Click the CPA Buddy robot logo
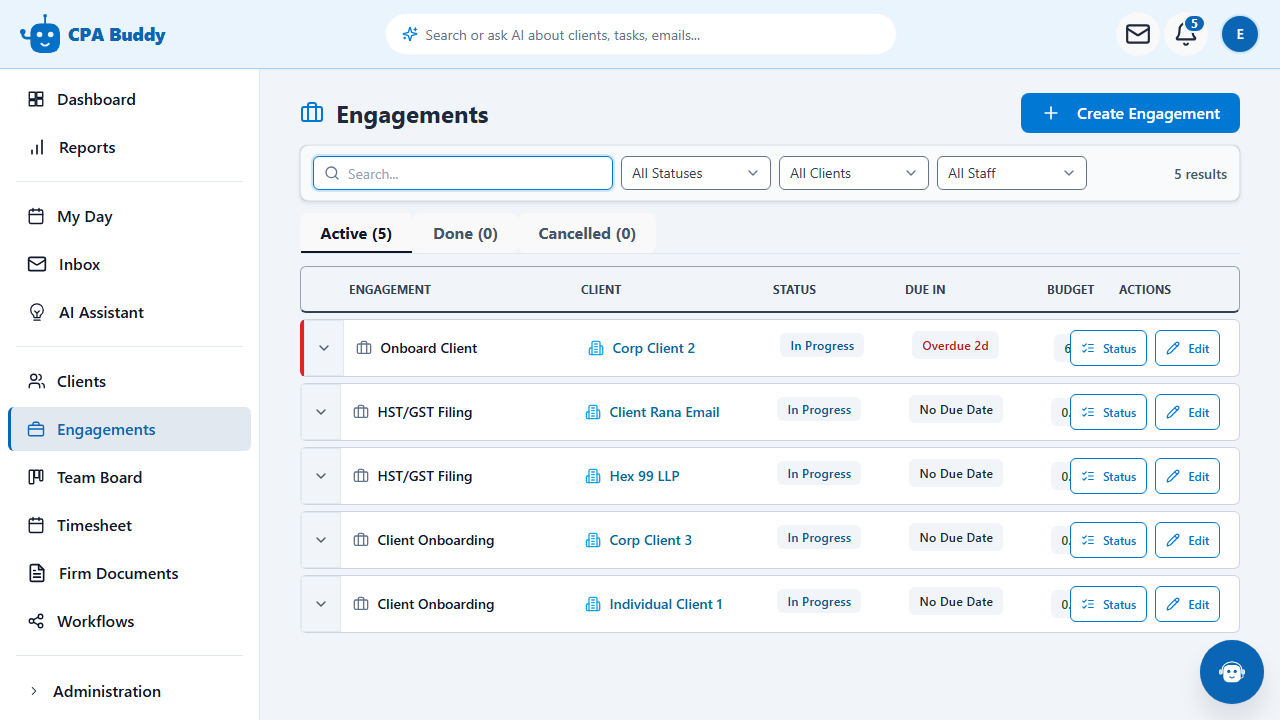The image size is (1280, 720). [40, 34]
